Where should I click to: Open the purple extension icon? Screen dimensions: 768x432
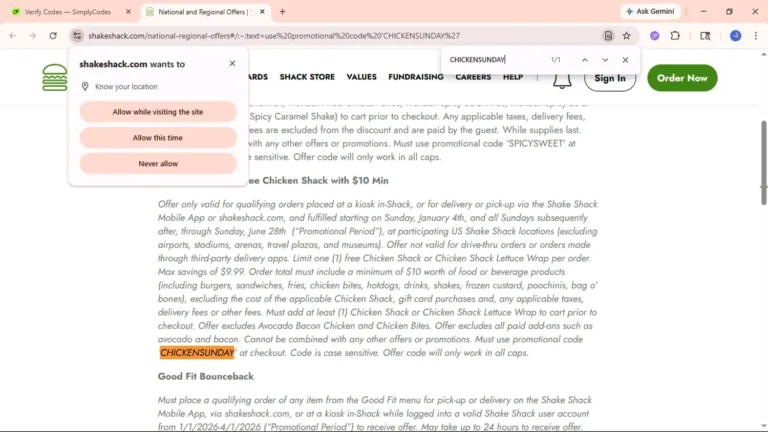pyautogui.click(x=654, y=36)
